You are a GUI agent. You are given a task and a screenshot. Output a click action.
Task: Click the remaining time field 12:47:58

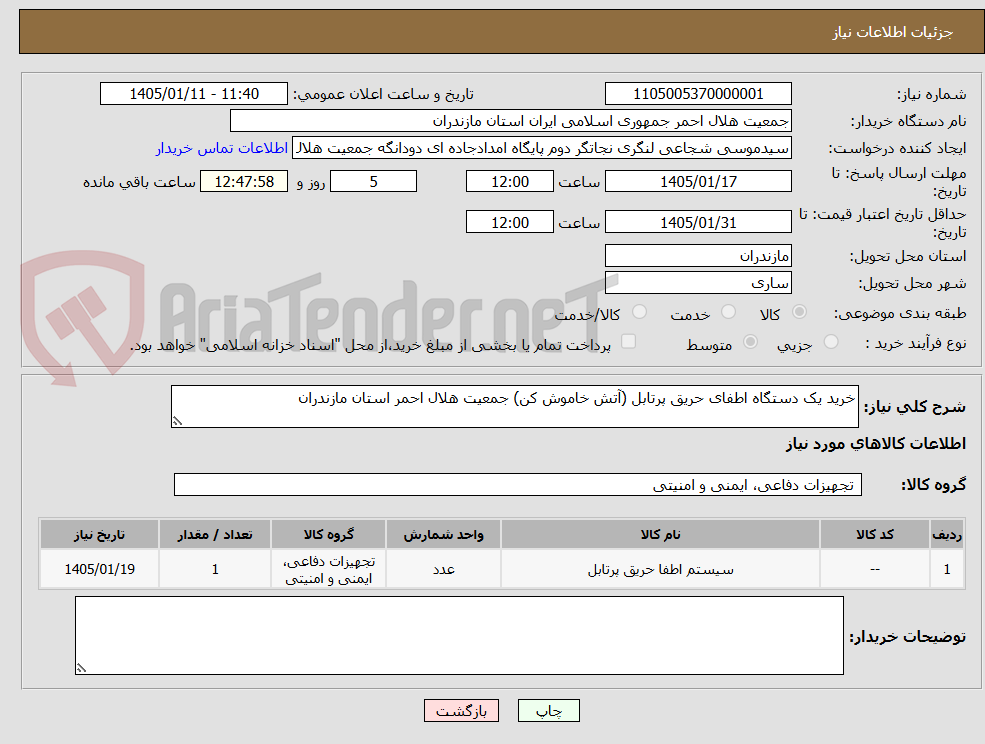pos(244,182)
